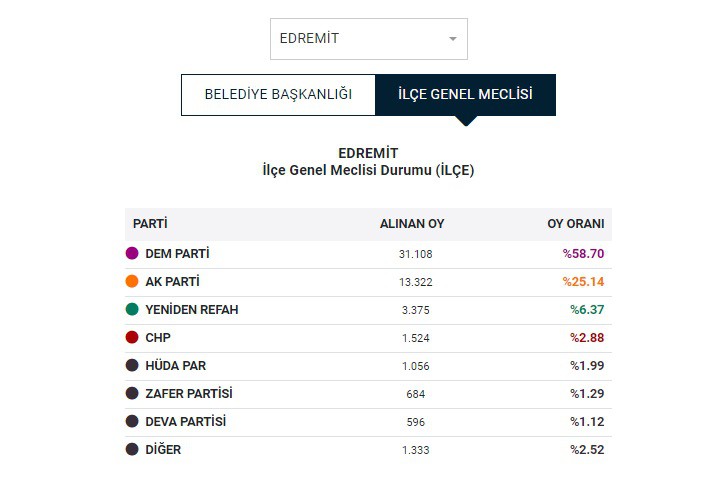
Task: Click CHP vote count 1.524
Action: [416, 338]
